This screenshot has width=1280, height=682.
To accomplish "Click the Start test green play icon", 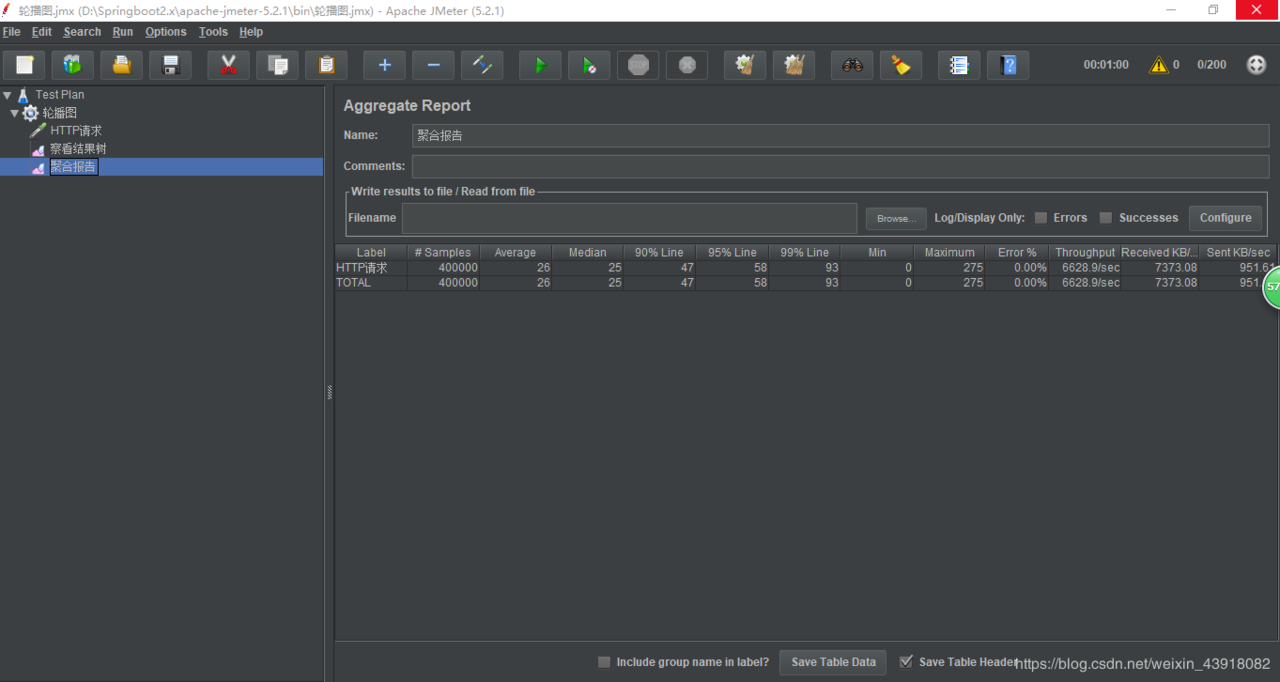I will tap(540, 65).
